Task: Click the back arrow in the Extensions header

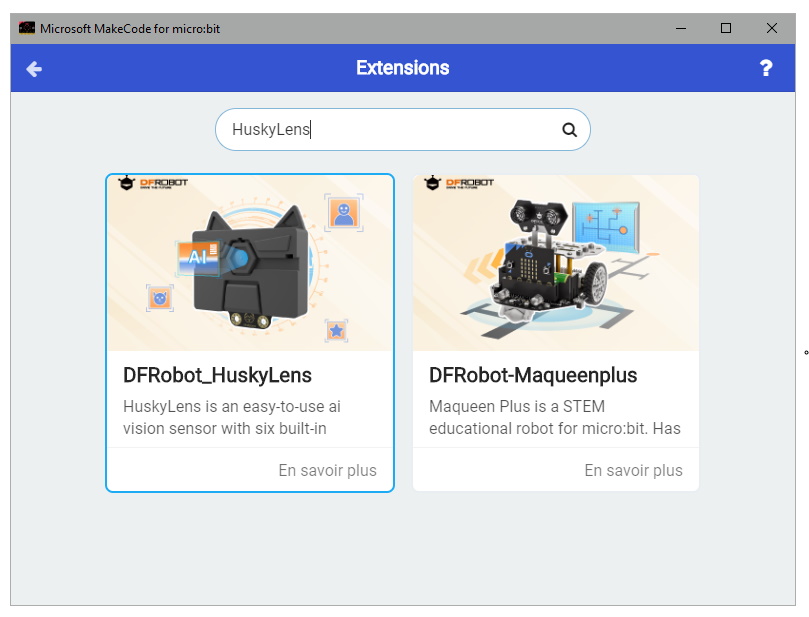Action: coord(34,68)
